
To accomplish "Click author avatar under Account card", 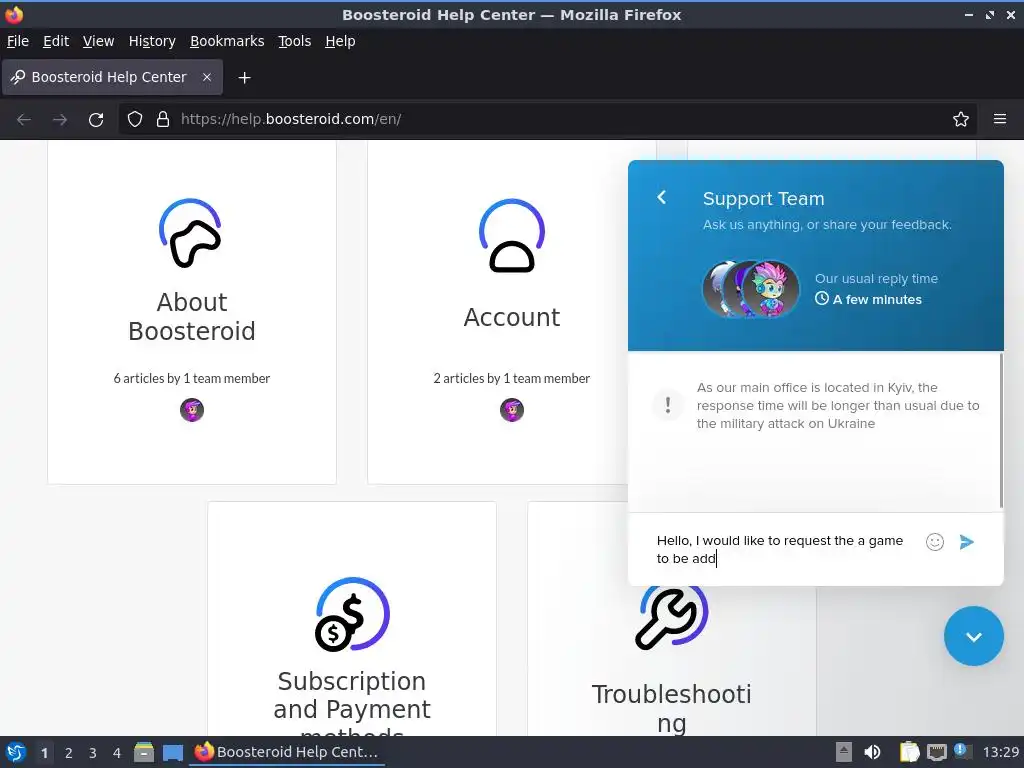I will click(x=512, y=409).
